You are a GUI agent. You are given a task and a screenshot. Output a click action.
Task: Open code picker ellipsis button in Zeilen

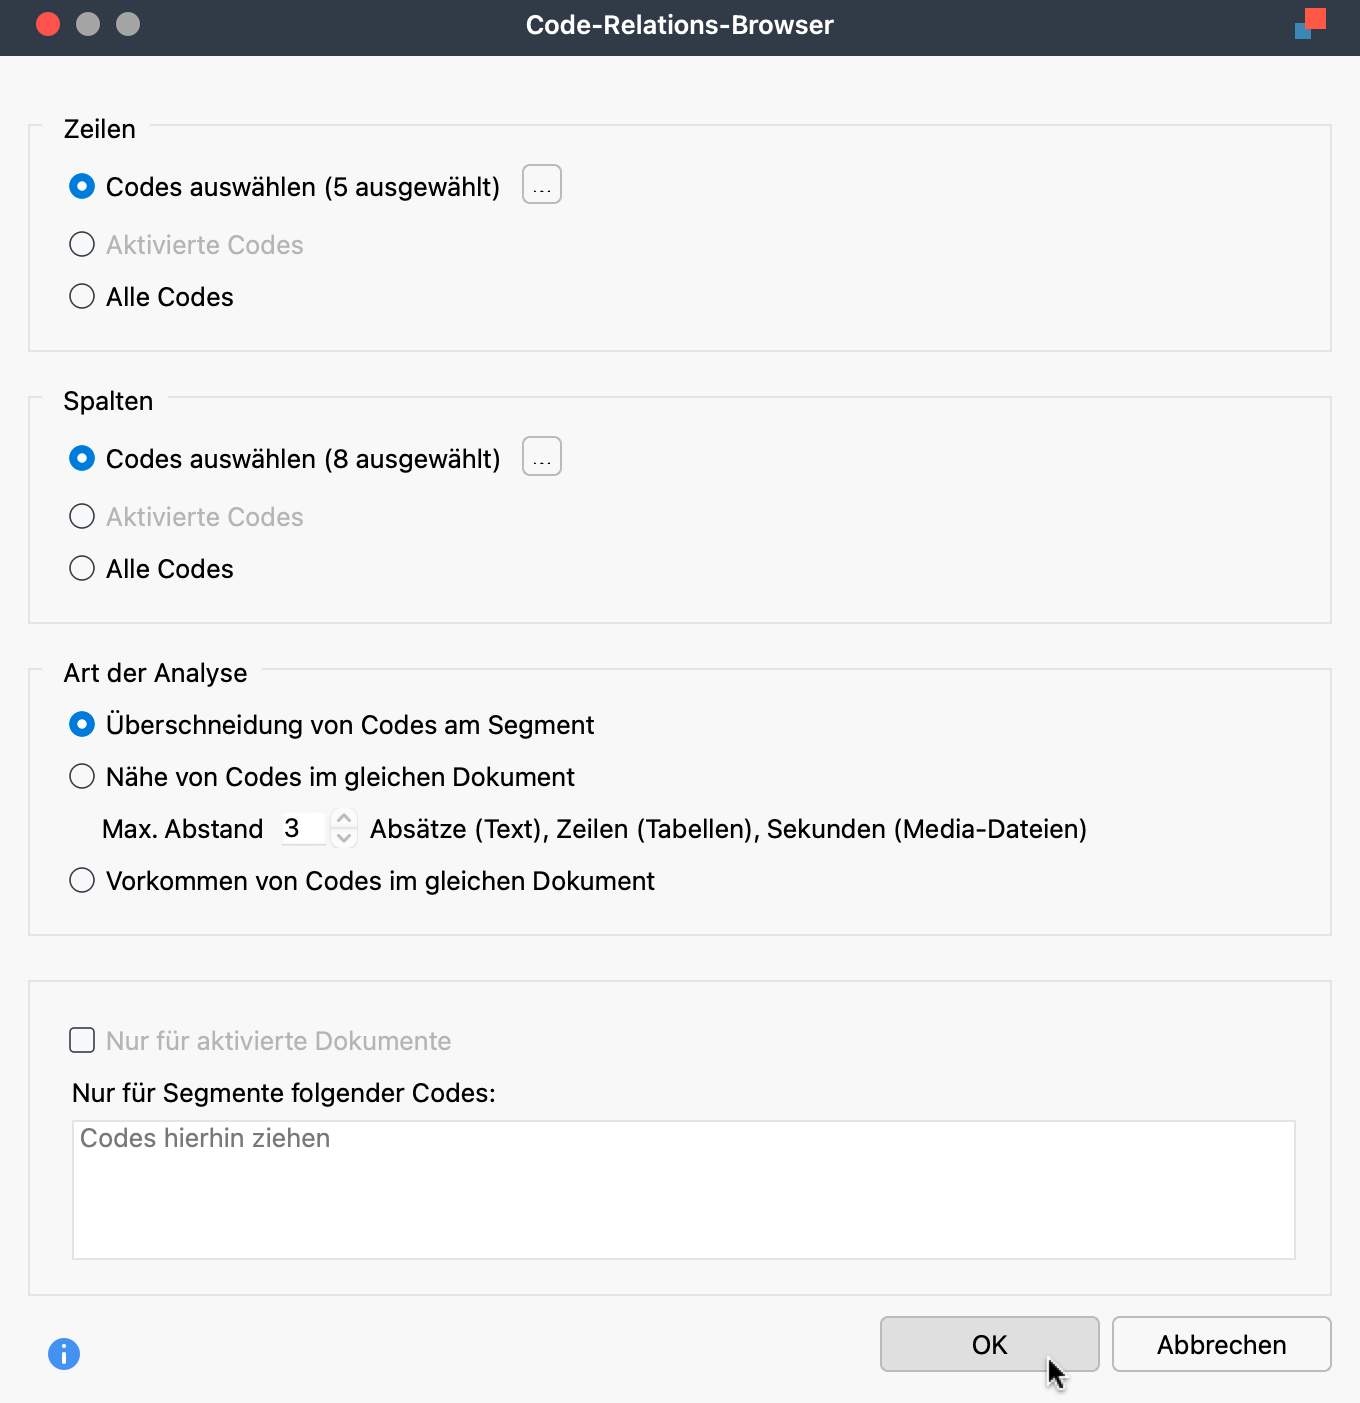[542, 185]
